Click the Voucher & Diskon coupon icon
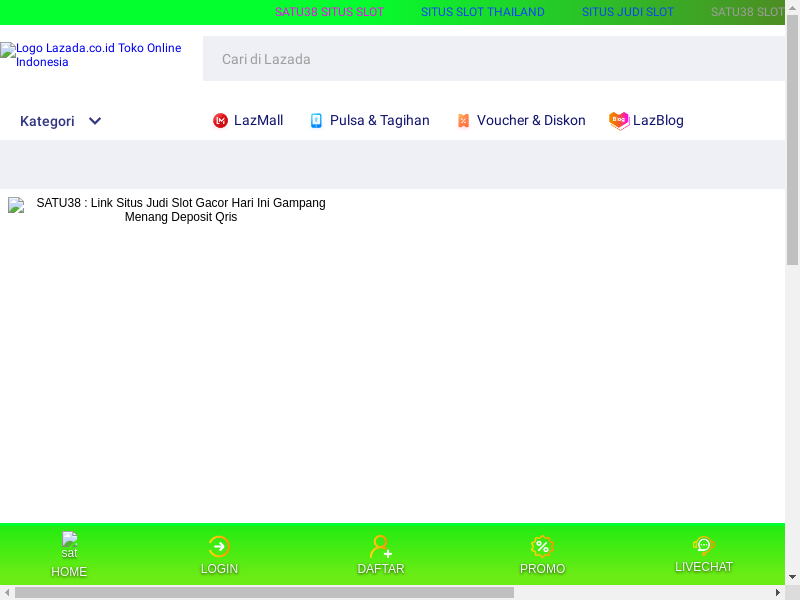The width and height of the screenshot is (800, 600). tap(463, 121)
